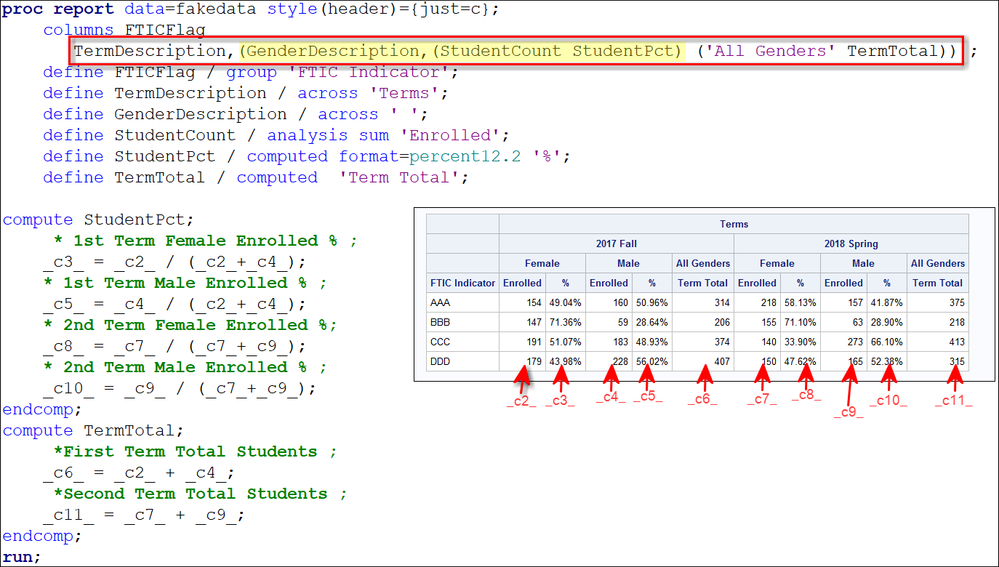
Task: Click the 'compute StudentPct;' line
Action: tap(98, 220)
